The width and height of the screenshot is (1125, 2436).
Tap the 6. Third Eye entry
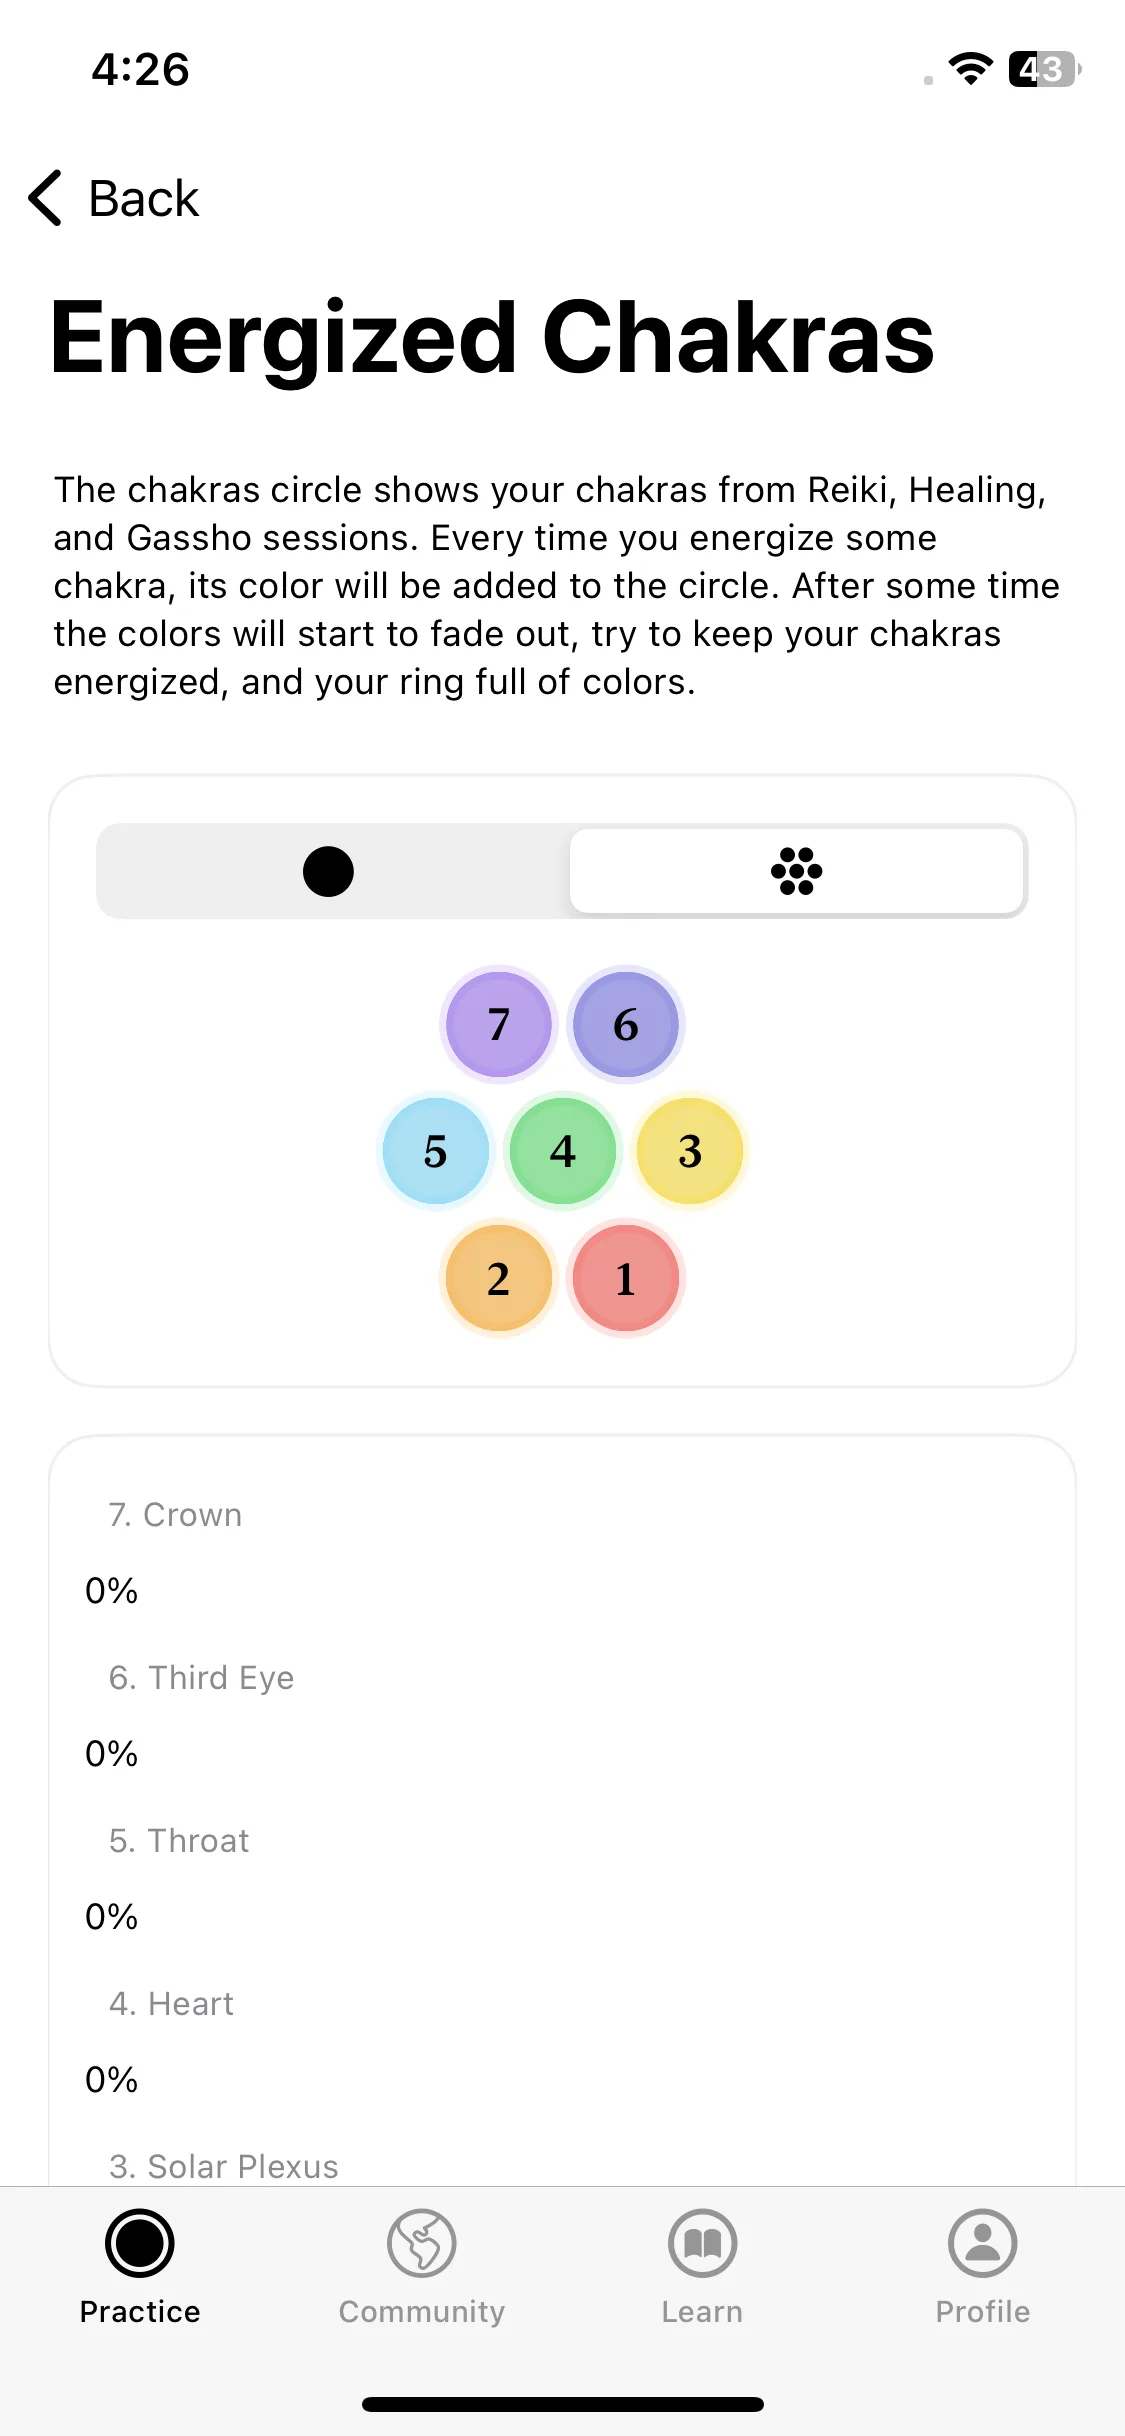pos(201,1678)
